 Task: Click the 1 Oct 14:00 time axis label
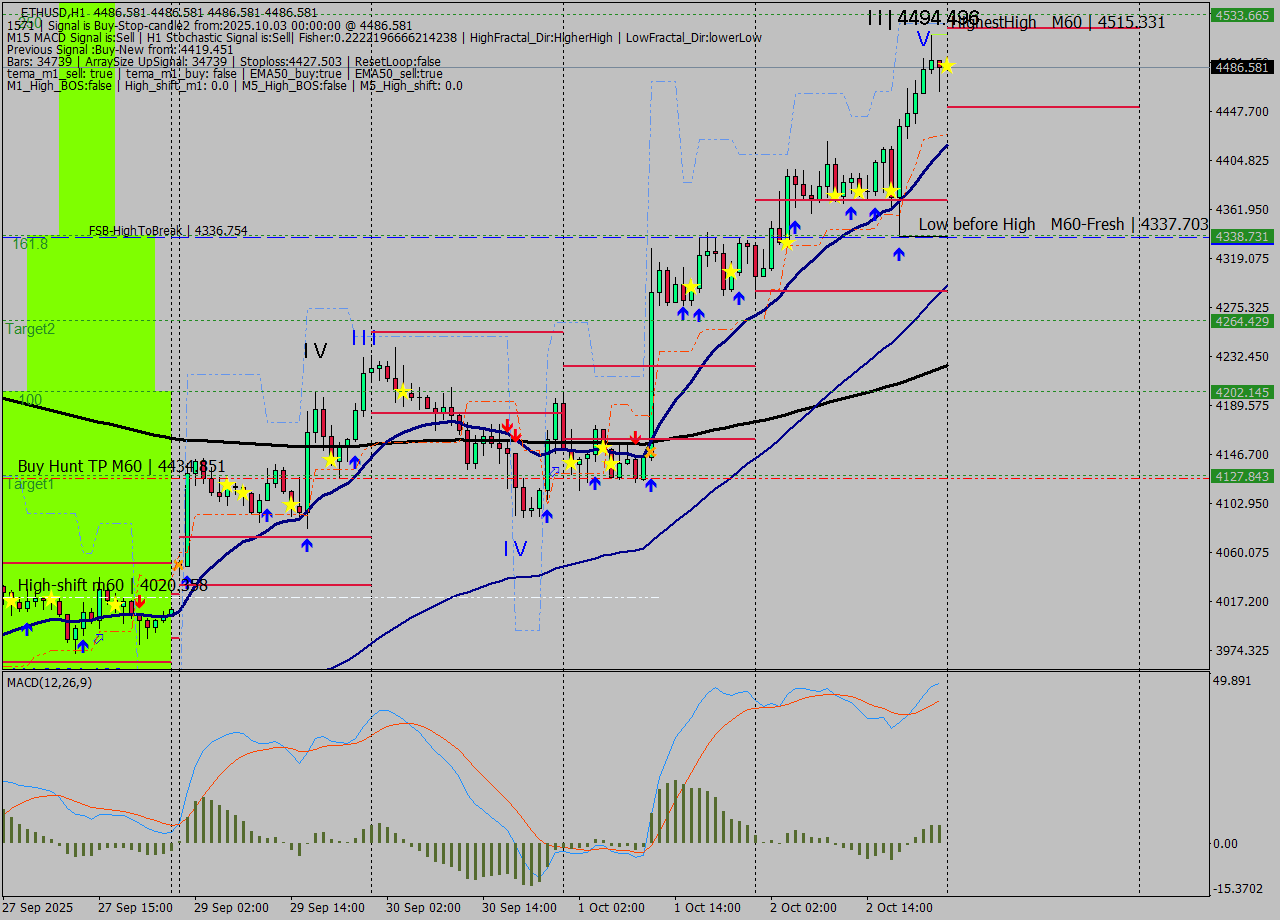click(x=707, y=907)
